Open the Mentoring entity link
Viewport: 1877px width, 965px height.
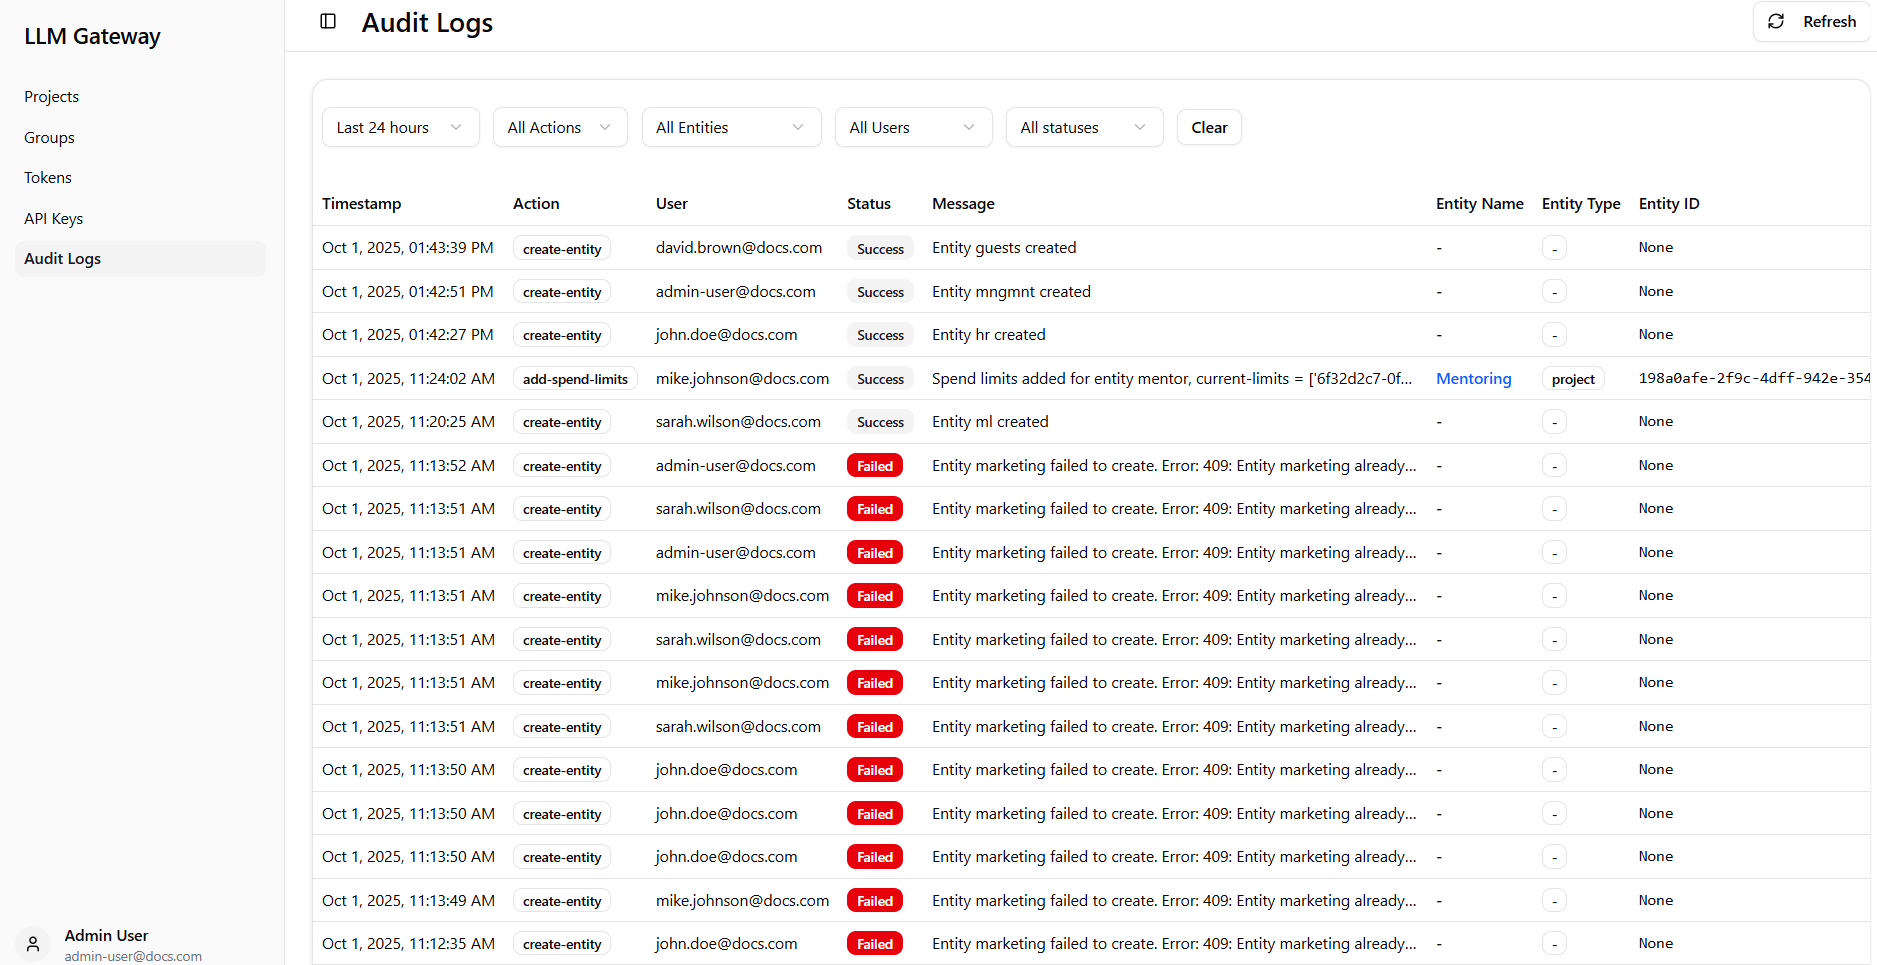1473,378
